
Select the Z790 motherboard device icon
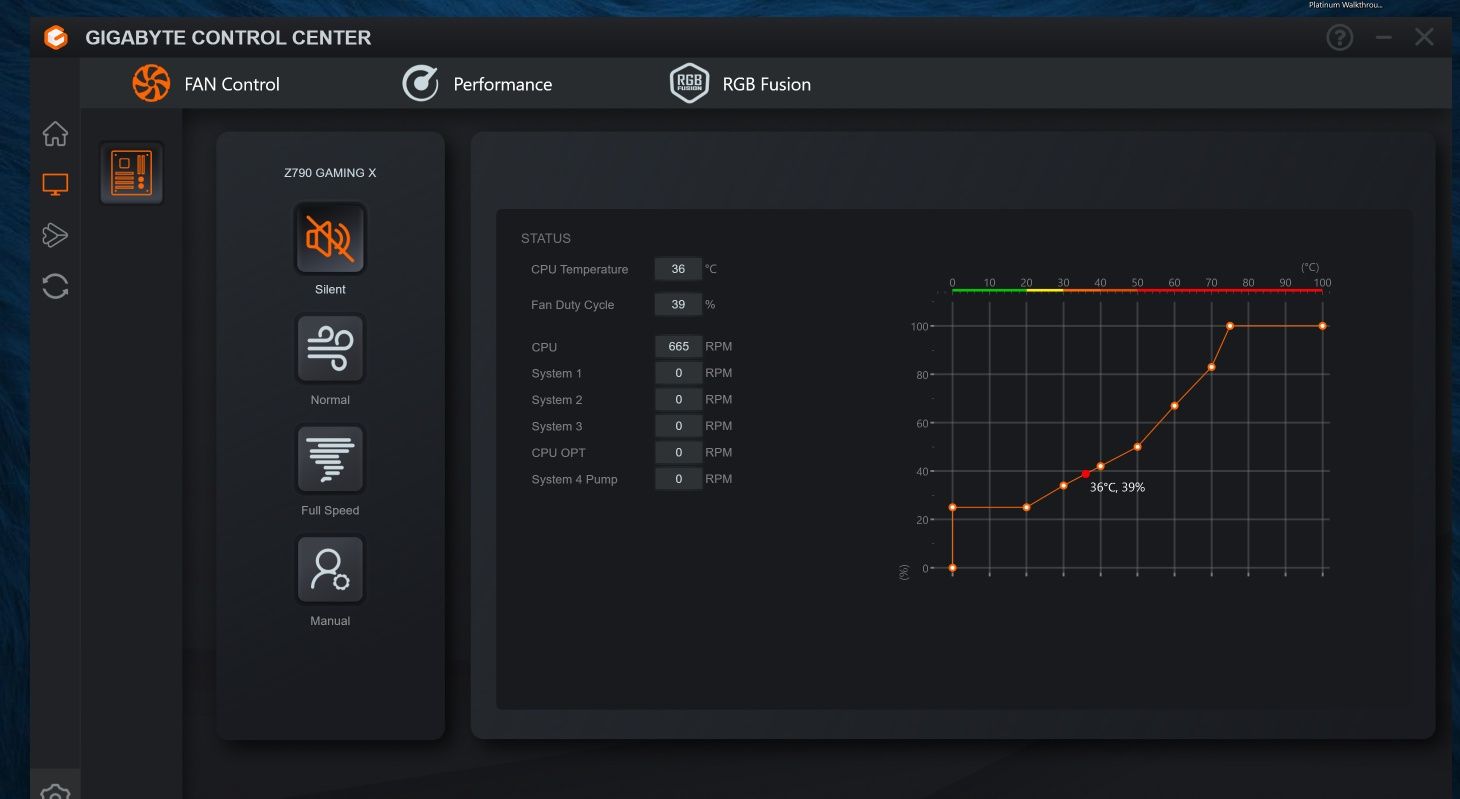[x=132, y=173]
